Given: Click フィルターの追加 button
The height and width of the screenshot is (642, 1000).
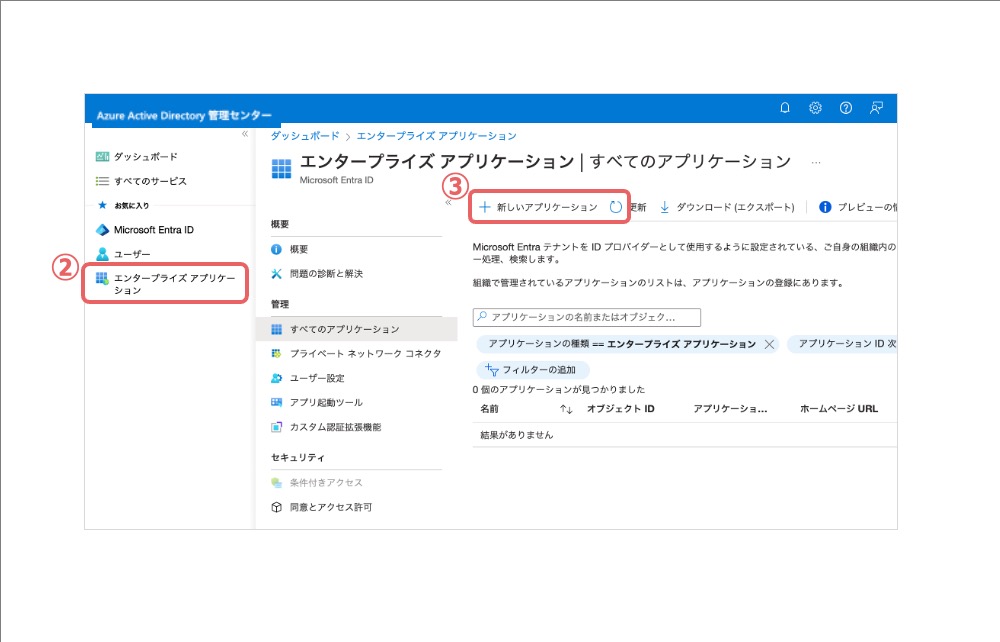Looking at the screenshot, I should pos(533,370).
